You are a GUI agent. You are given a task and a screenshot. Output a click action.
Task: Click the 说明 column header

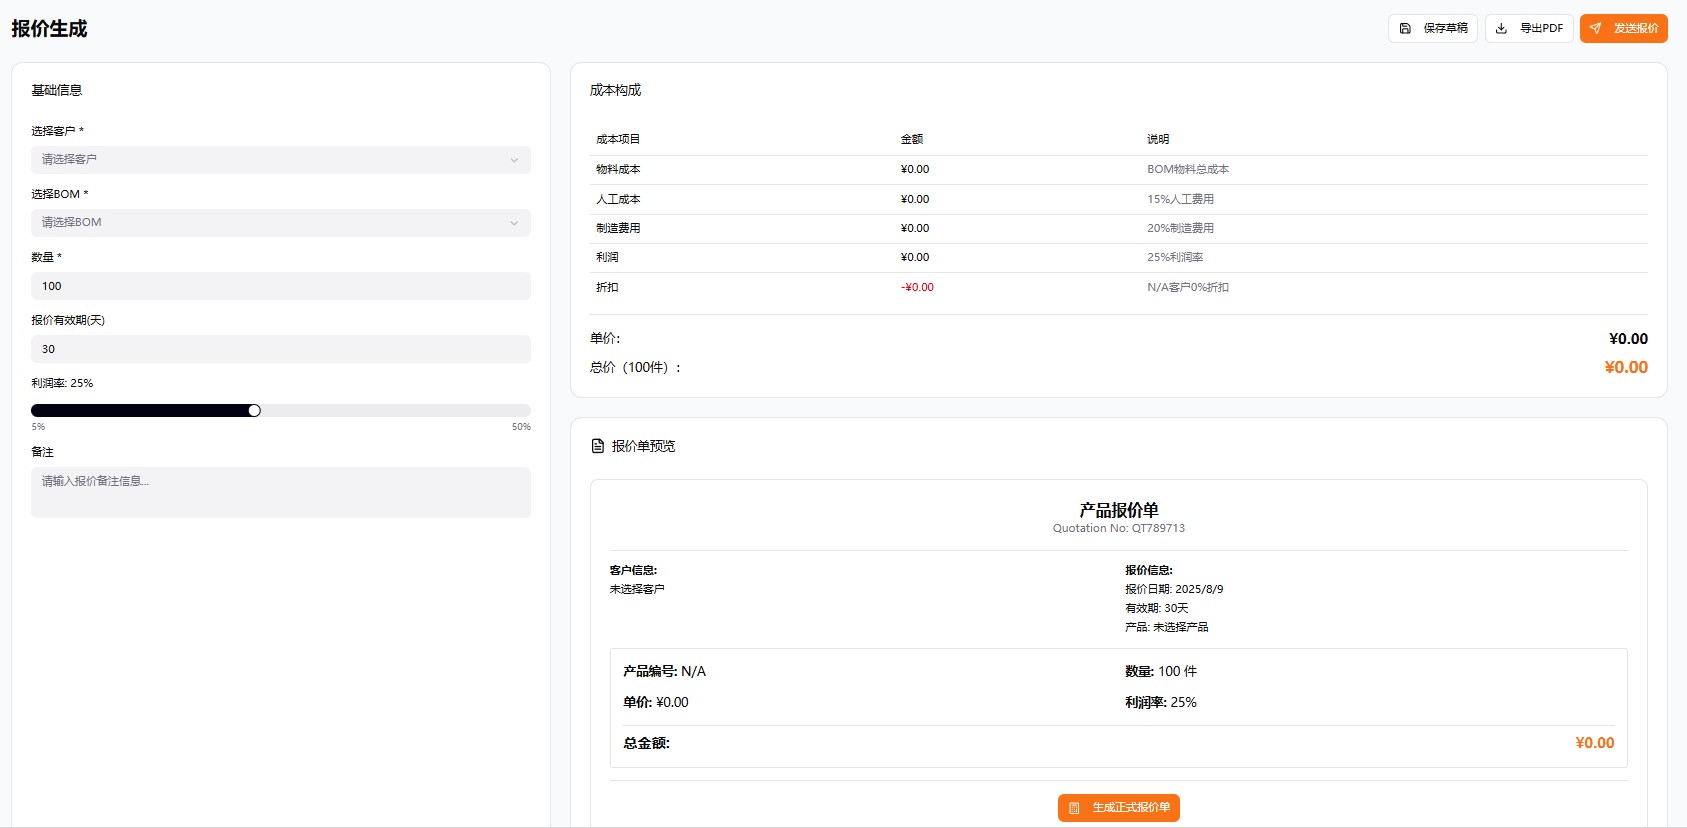1158,140
